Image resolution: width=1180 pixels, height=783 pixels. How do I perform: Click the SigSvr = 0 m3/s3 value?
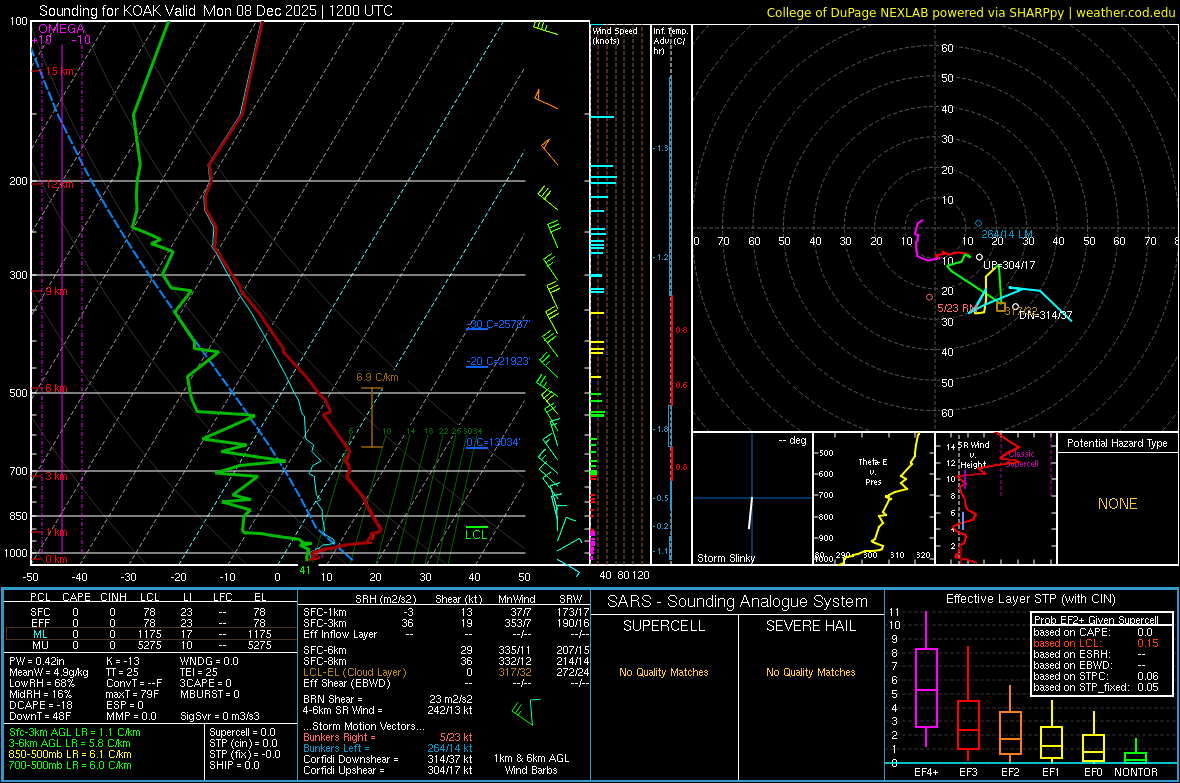coord(220,716)
